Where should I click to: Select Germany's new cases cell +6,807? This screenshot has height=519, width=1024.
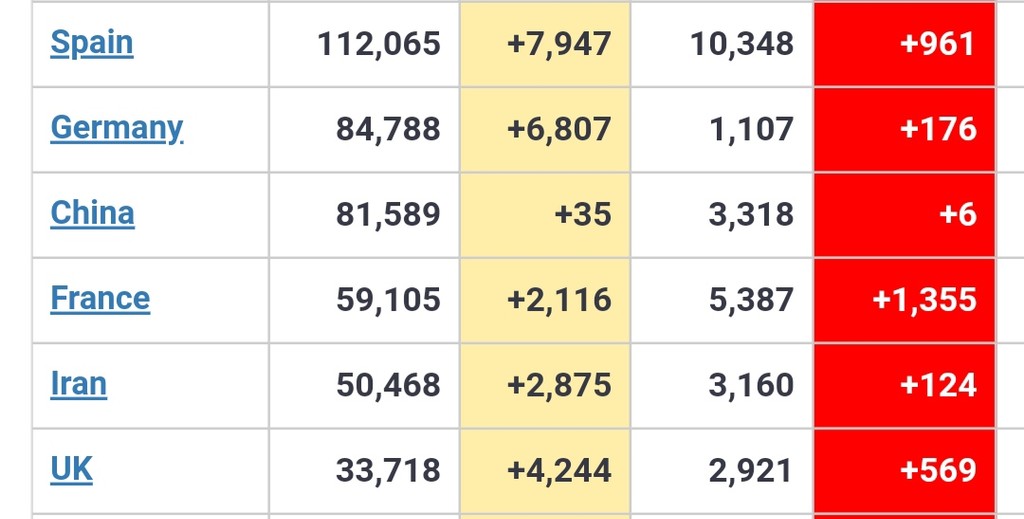point(558,129)
